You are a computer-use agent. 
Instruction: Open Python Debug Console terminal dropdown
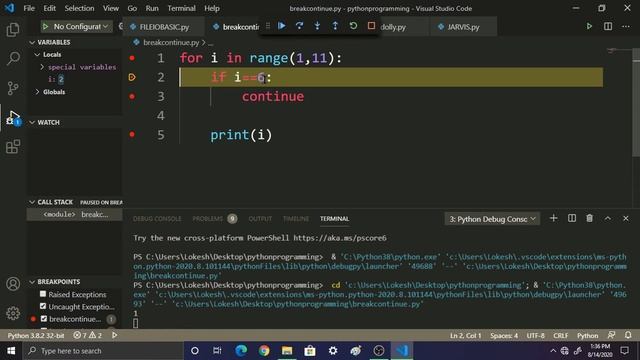tap(492, 219)
